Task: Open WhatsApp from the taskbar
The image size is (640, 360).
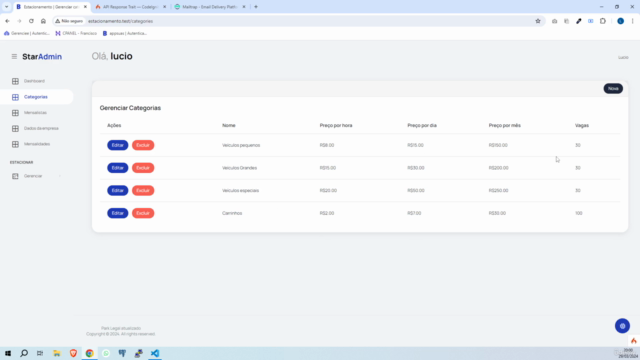Action: (106, 353)
